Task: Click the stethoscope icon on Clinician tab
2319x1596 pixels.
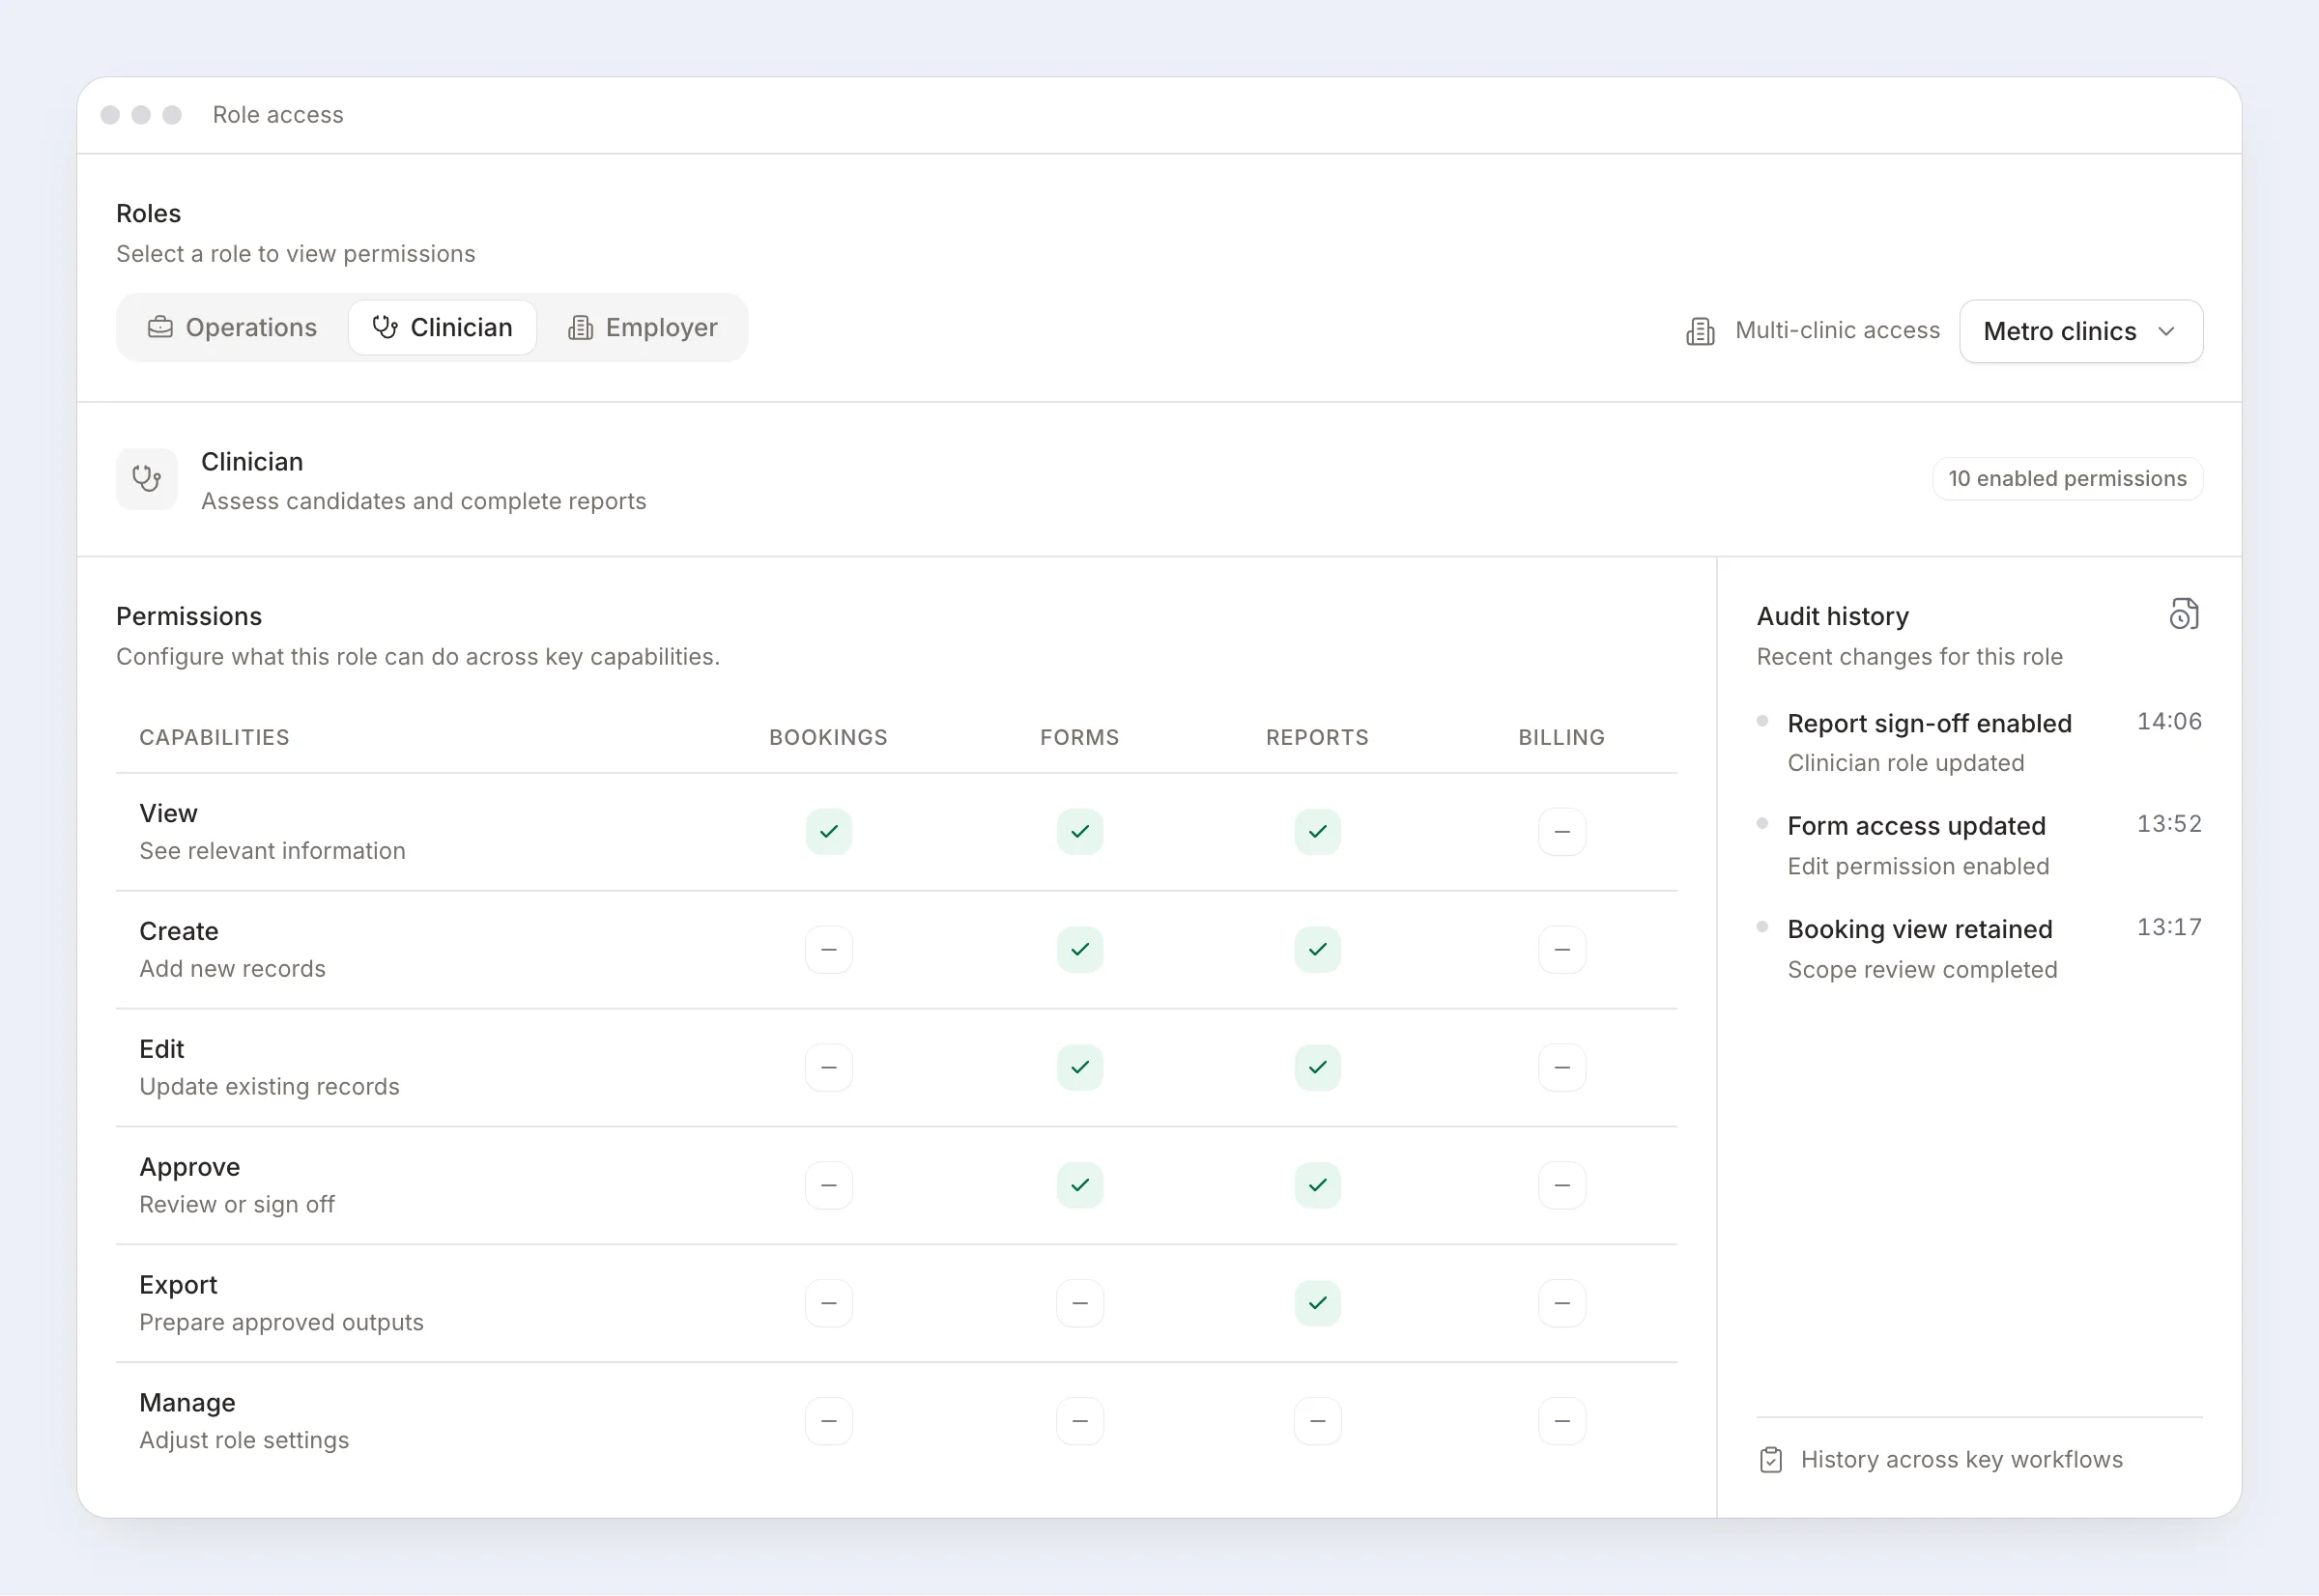Action: [x=385, y=327]
